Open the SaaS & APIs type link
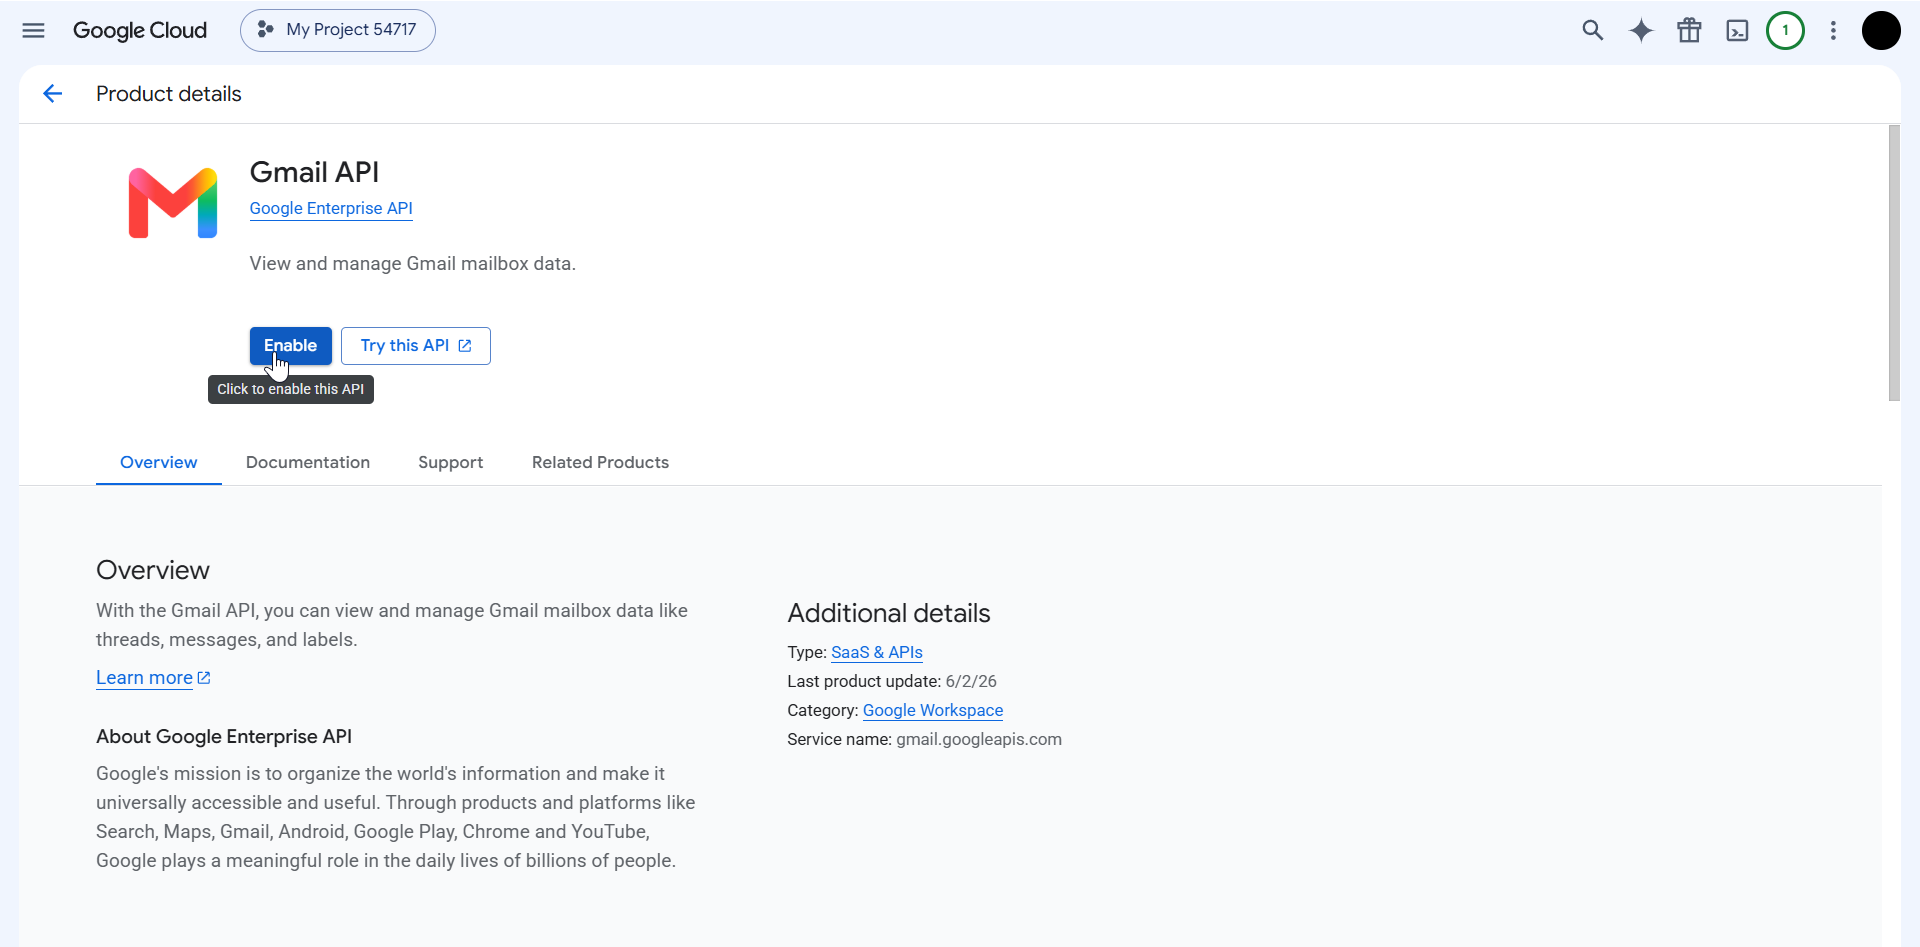1920x947 pixels. tap(877, 652)
